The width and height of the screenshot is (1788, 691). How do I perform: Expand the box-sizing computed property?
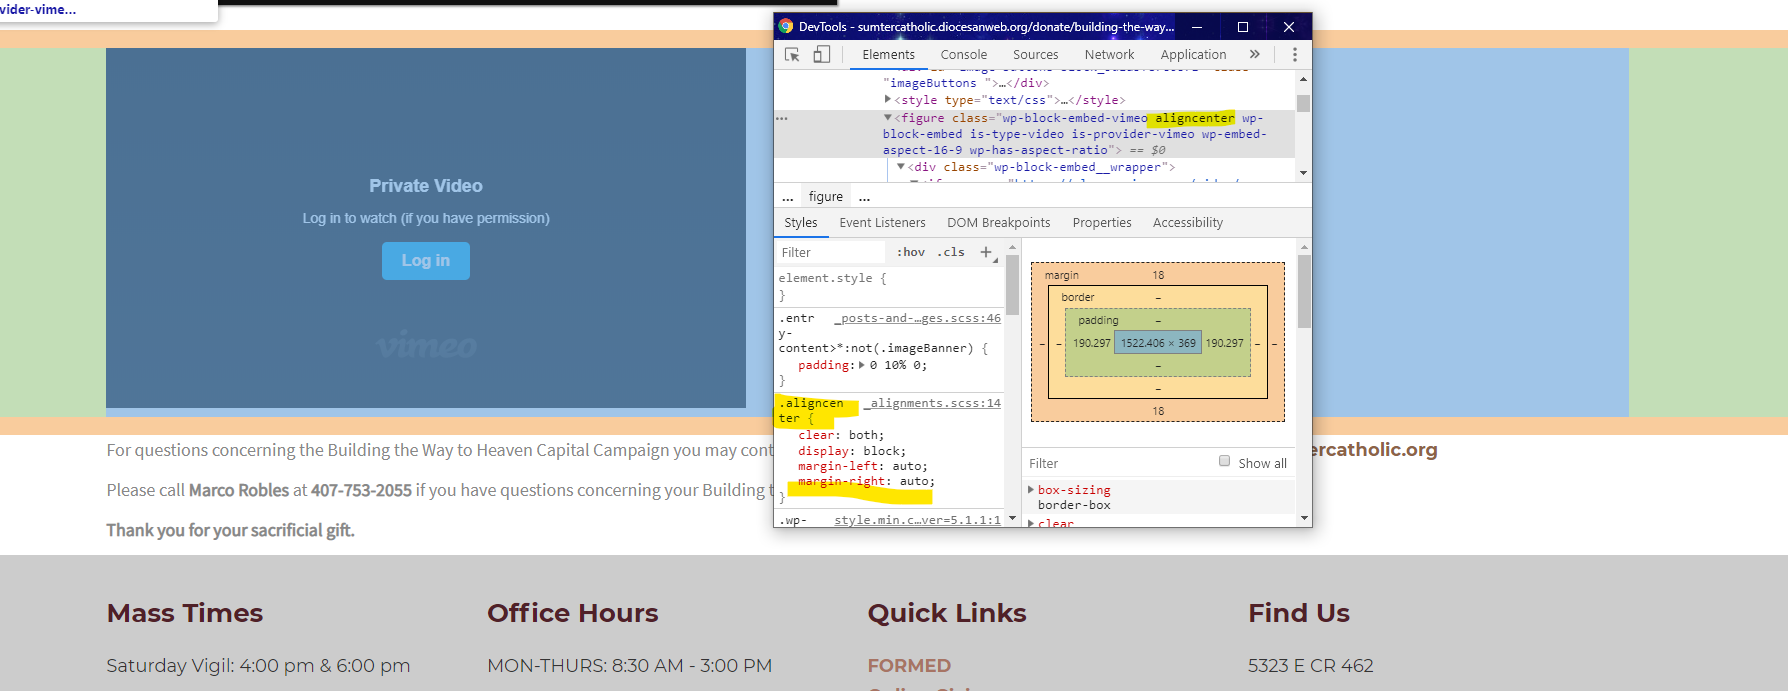1031,490
